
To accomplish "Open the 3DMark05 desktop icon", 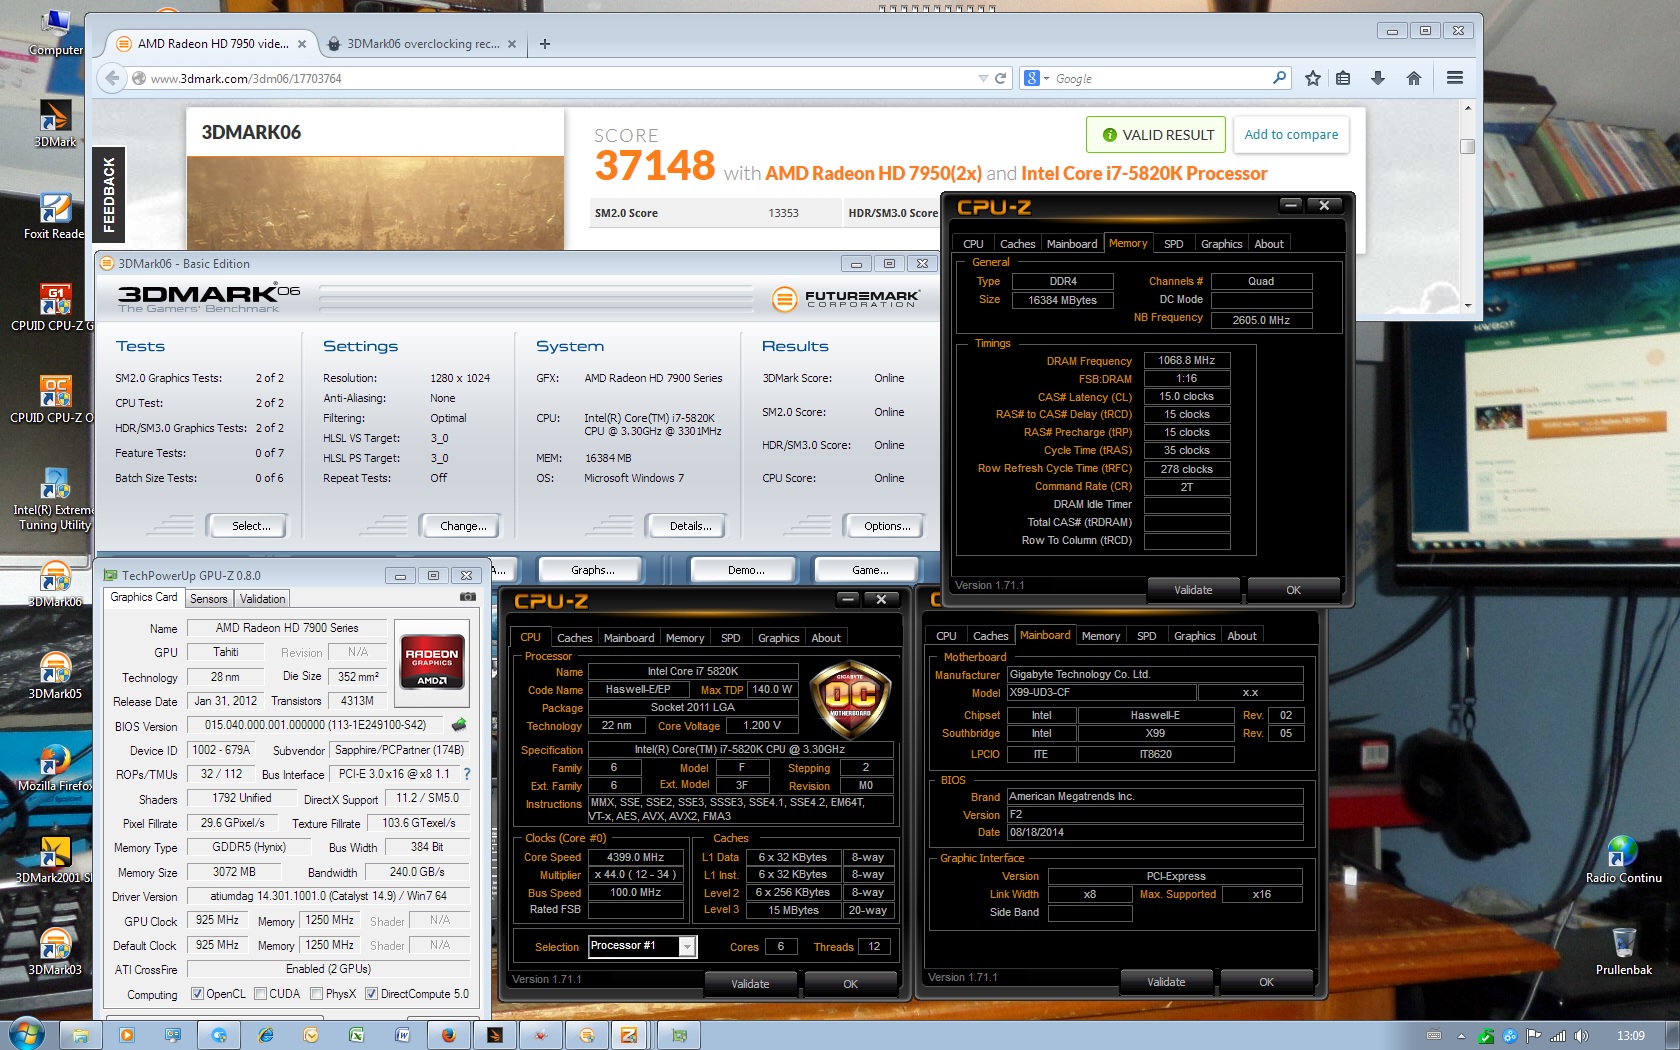I will 55,675.
